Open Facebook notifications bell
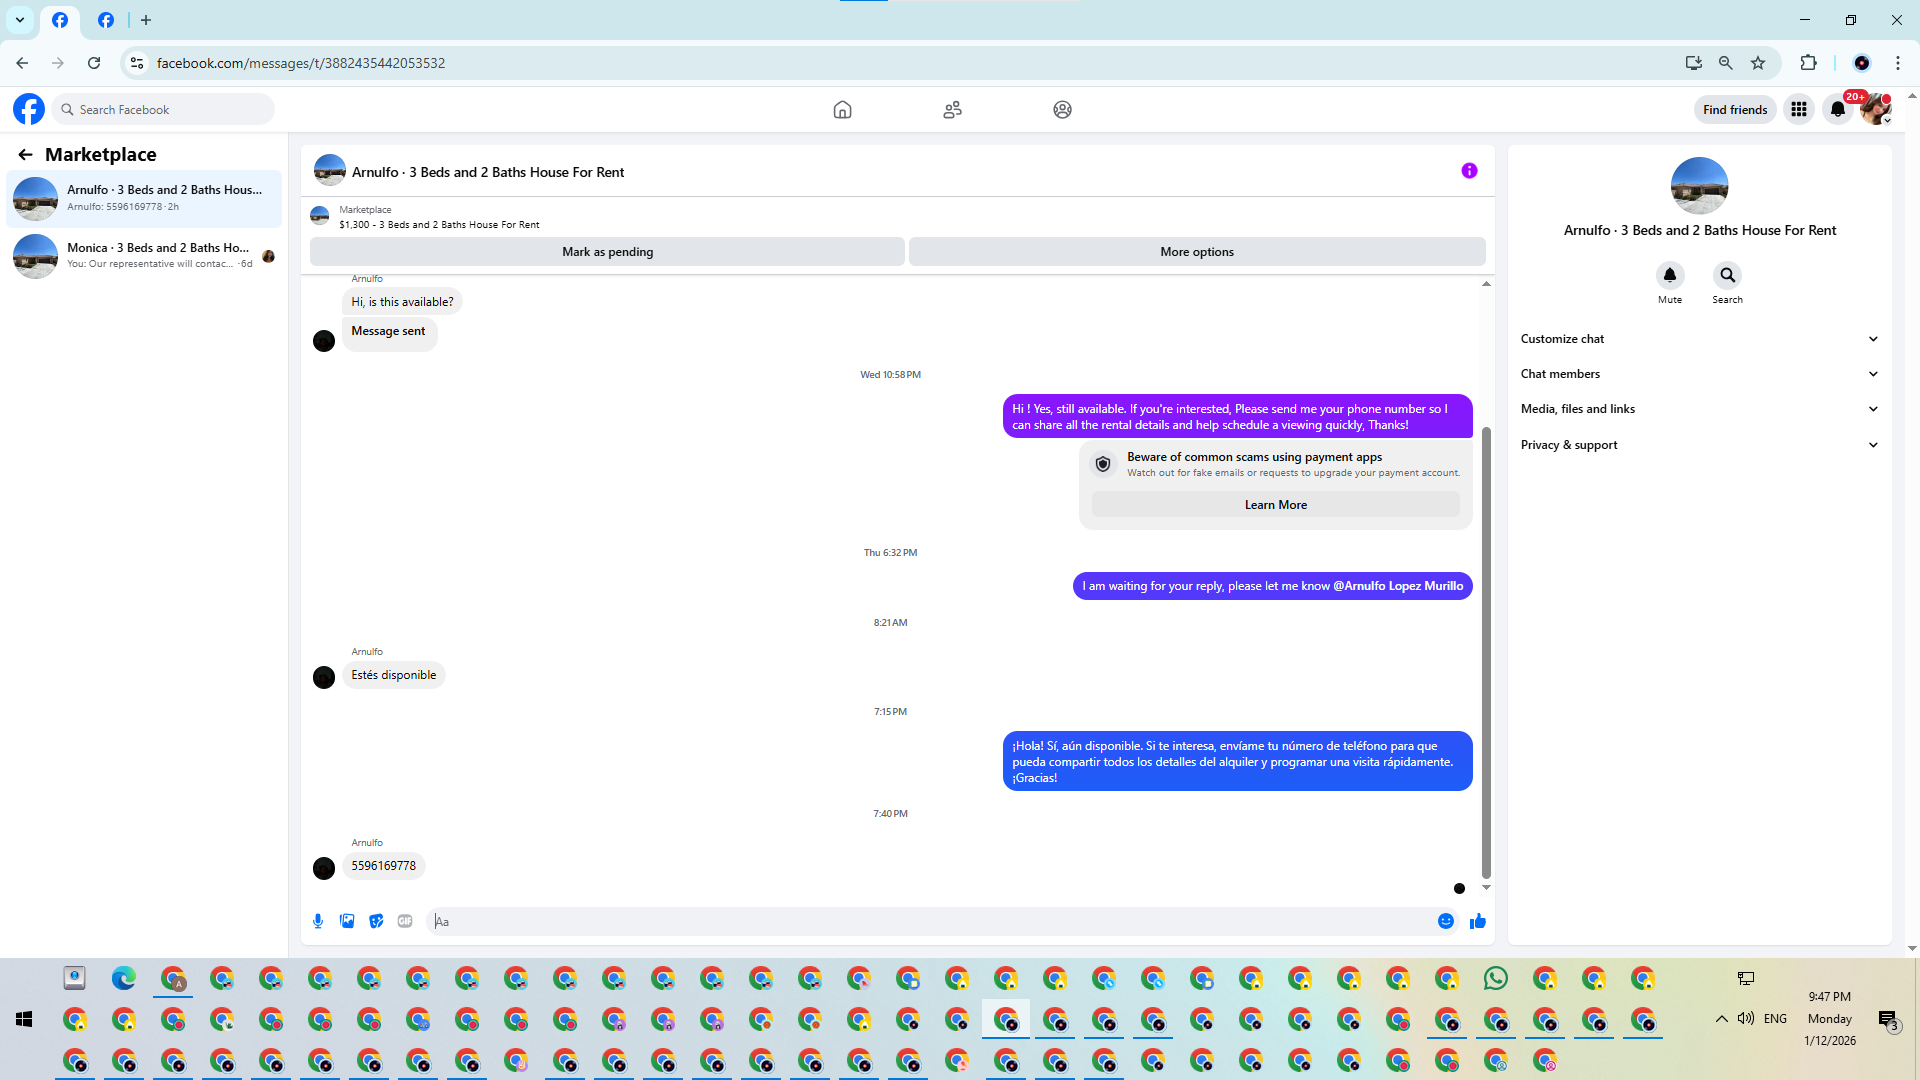Image resolution: width=1920 pixels, height=1080 pixels. (x=1838, y=109)
